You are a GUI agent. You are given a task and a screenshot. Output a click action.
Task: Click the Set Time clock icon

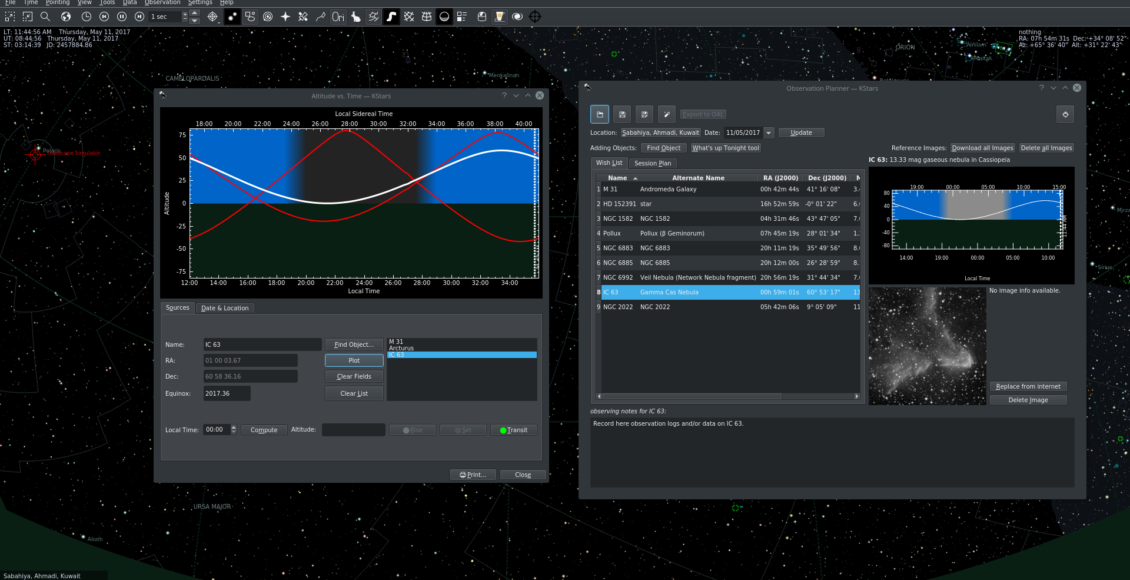point(88,16)
